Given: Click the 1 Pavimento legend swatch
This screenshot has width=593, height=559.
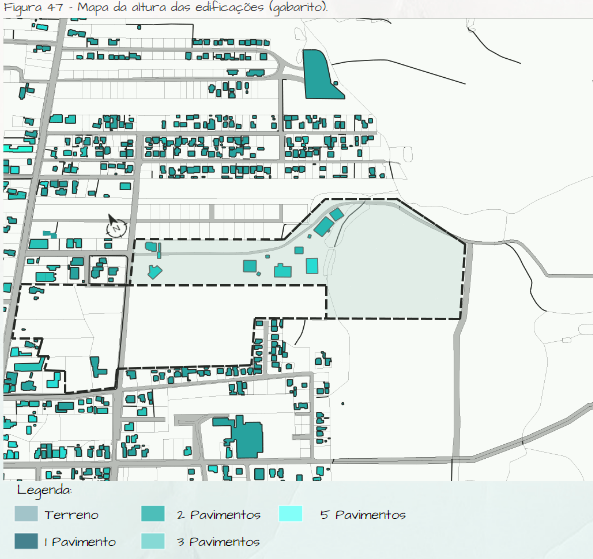Looking at the screenshot, I should point(26,541).
